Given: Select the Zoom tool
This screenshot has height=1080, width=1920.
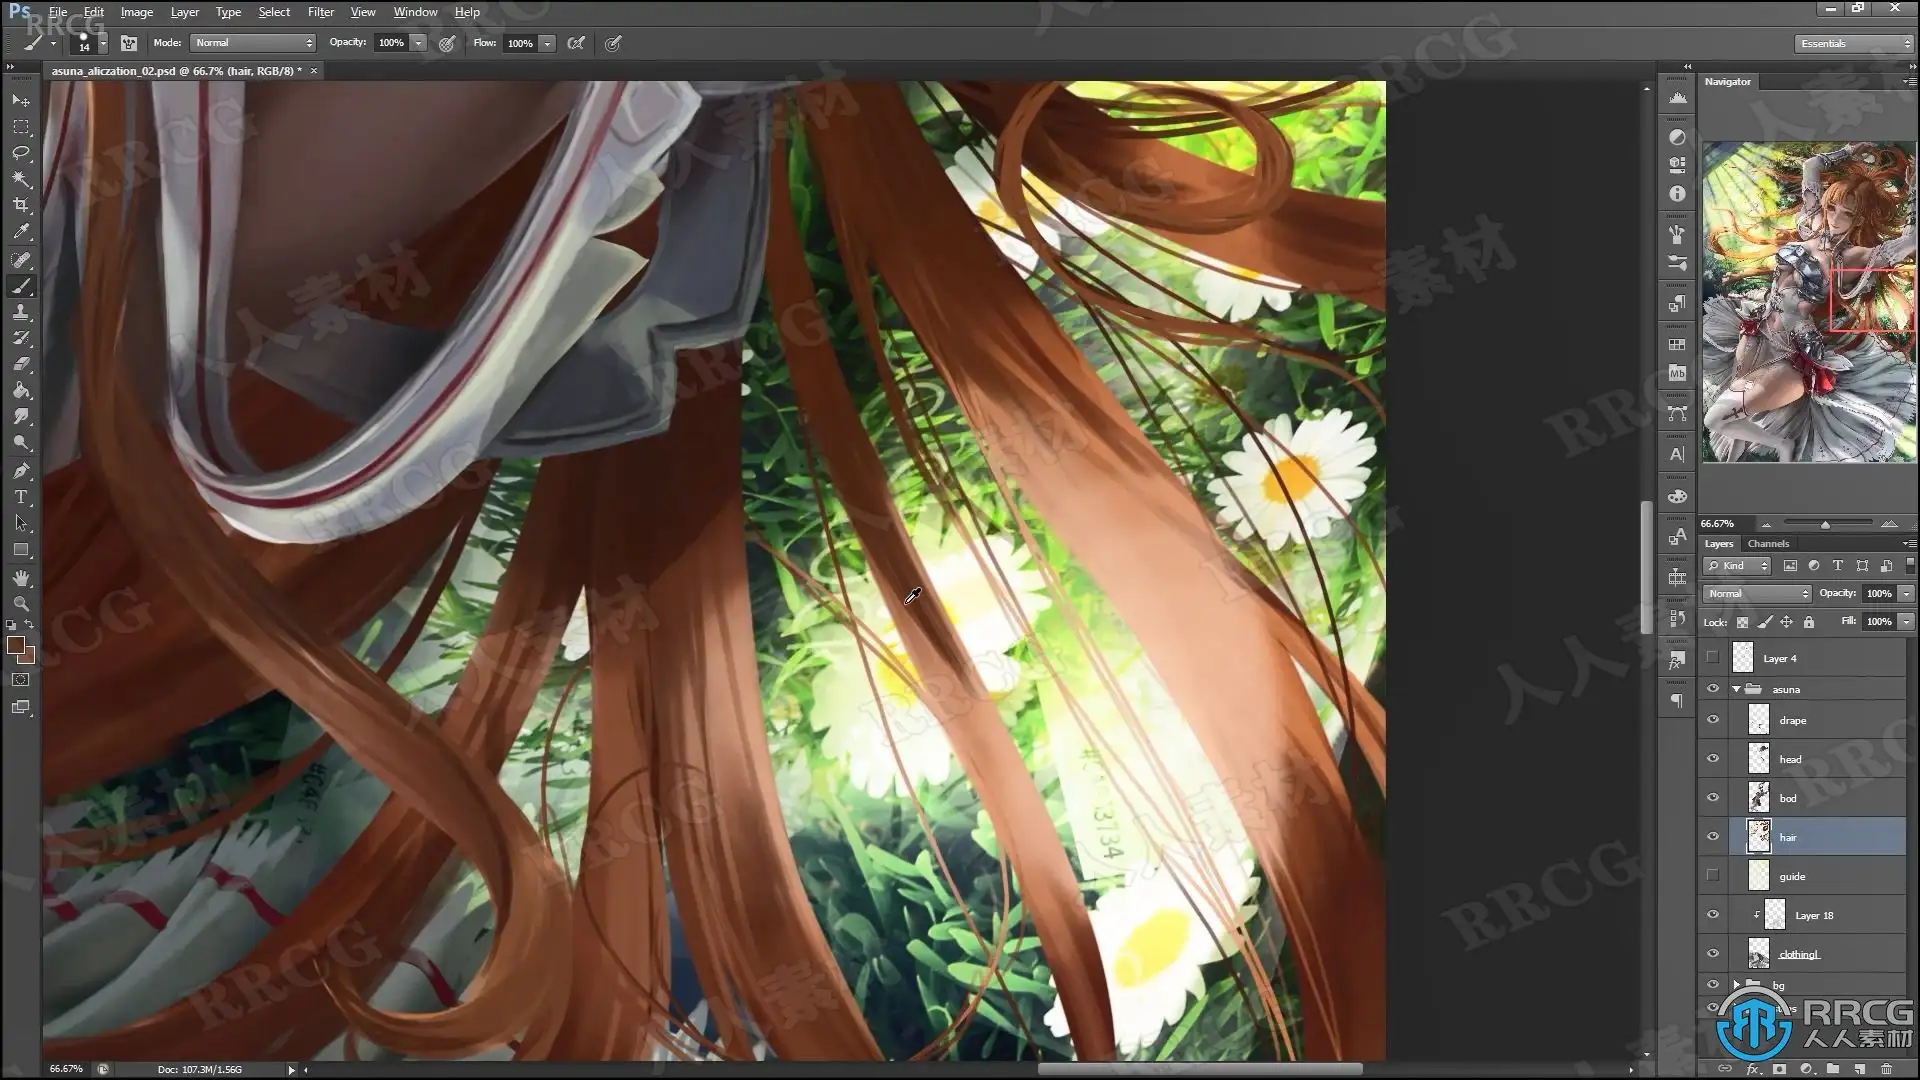Looking at the screenshot, I should pos(21,604).
